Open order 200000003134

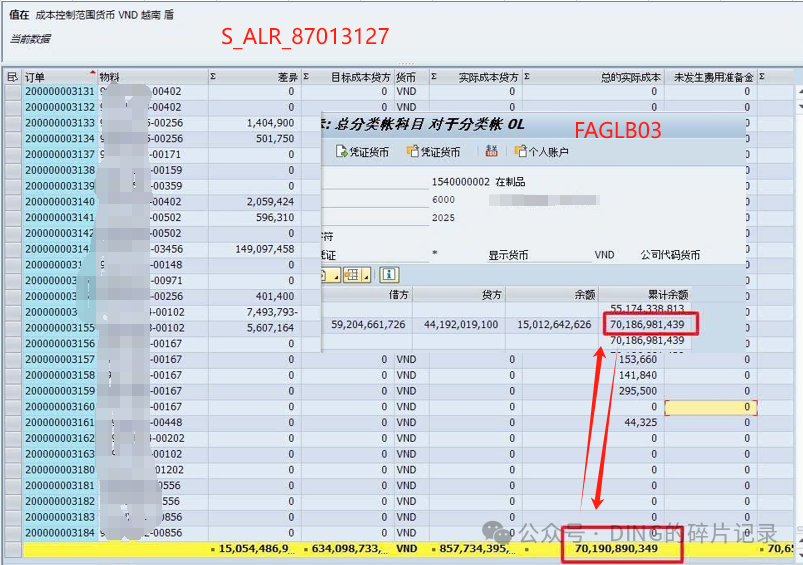(60, 139)
